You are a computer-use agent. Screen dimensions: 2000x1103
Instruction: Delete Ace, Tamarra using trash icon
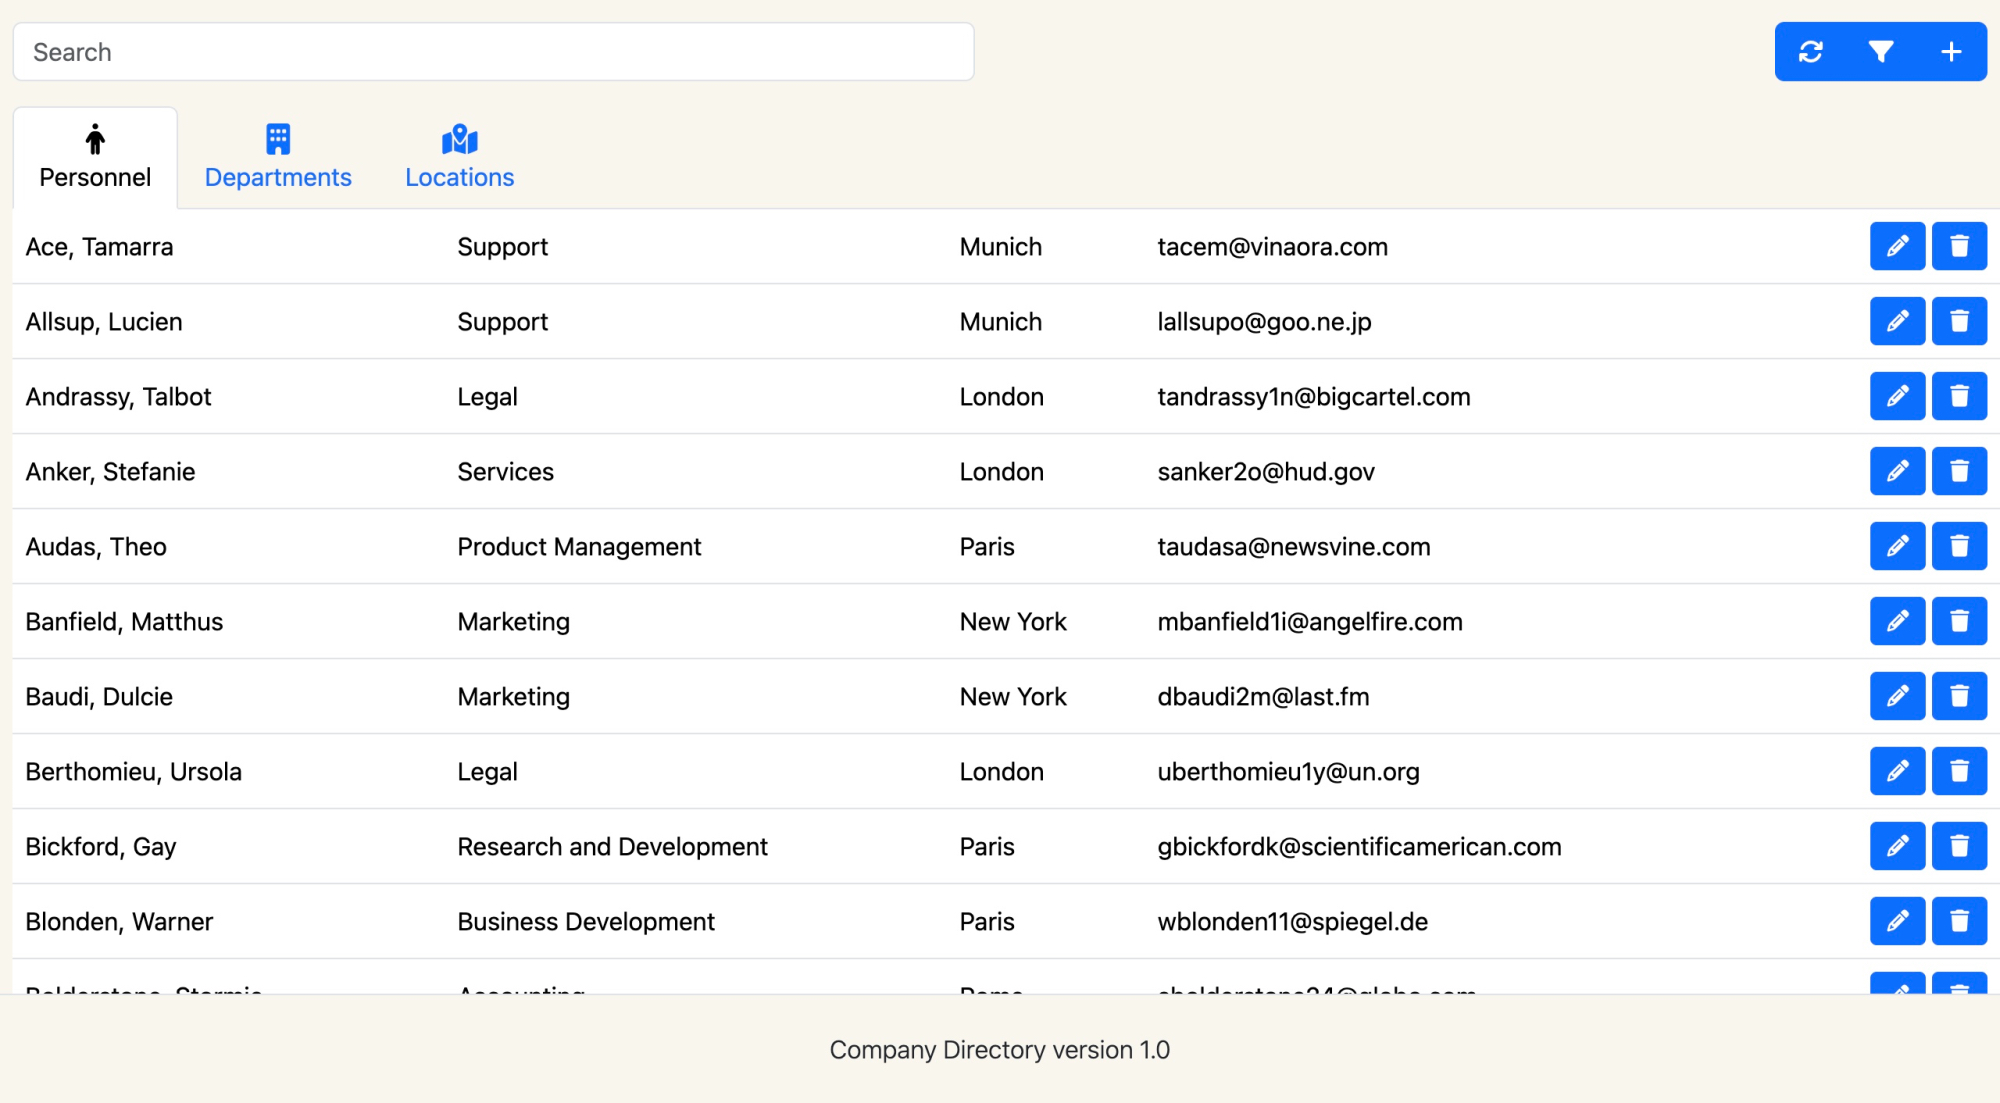[1958, 246]
